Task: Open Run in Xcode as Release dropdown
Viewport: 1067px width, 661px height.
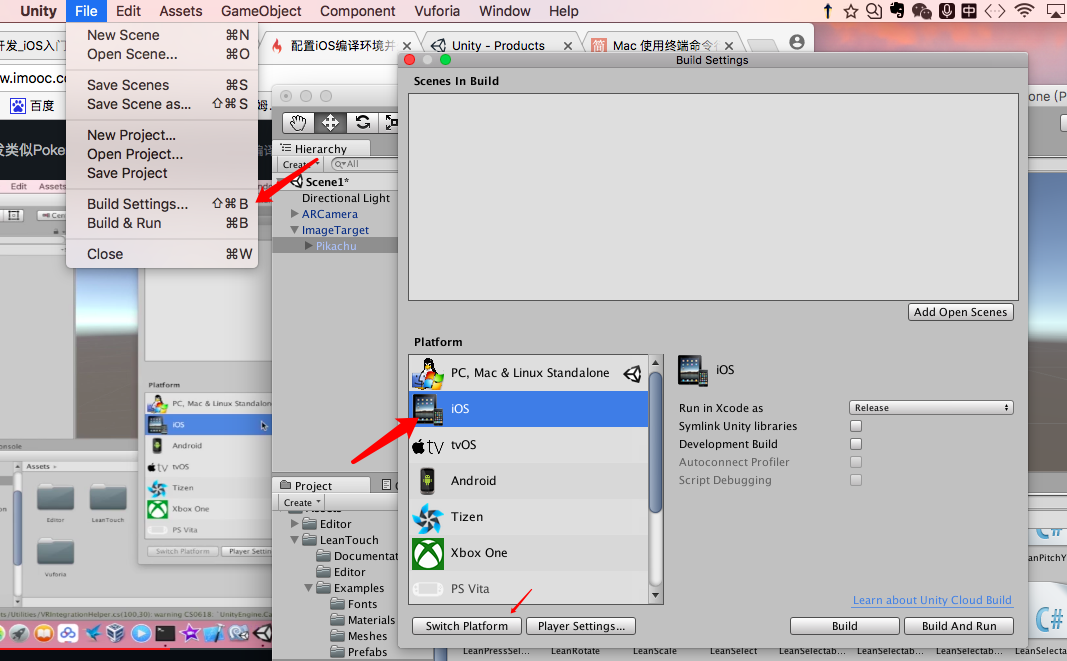Action: [931, 408]
